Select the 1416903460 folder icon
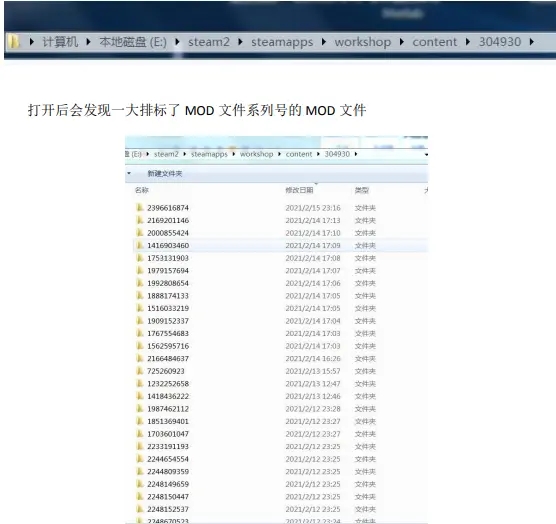This screenshot has width=556, height=524. (x=140, y=245)
